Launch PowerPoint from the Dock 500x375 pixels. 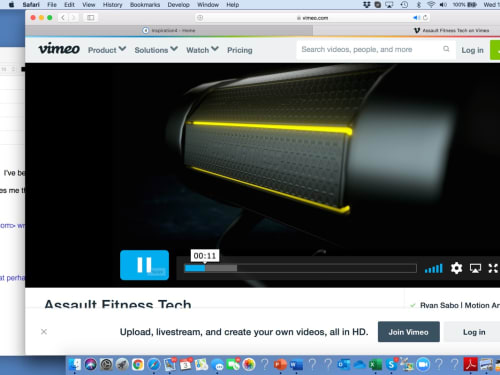coord(280,364)
